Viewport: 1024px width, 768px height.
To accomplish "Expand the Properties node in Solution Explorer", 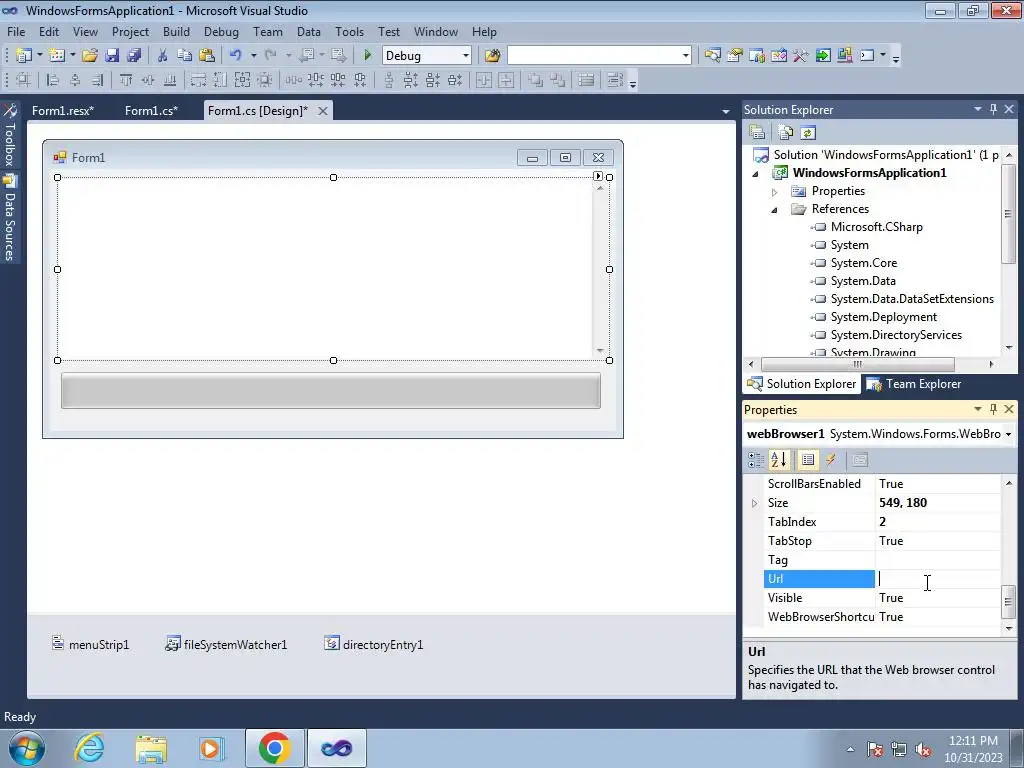I will (x=775, y=191).
